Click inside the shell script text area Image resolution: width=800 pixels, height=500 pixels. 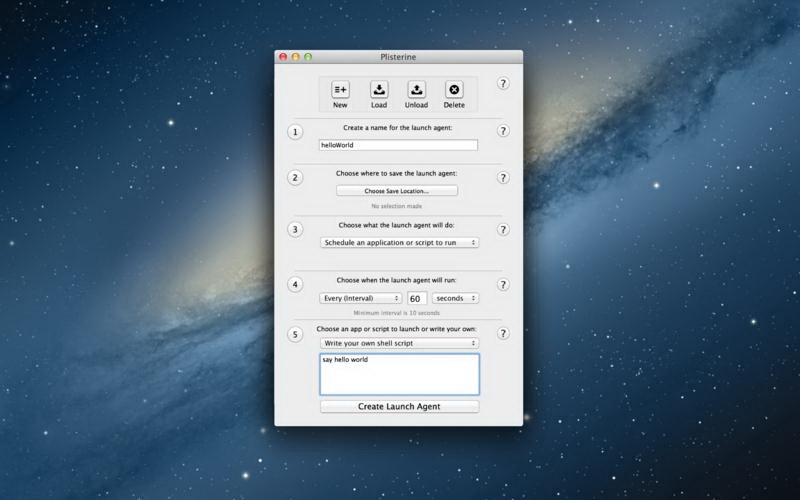399,374
